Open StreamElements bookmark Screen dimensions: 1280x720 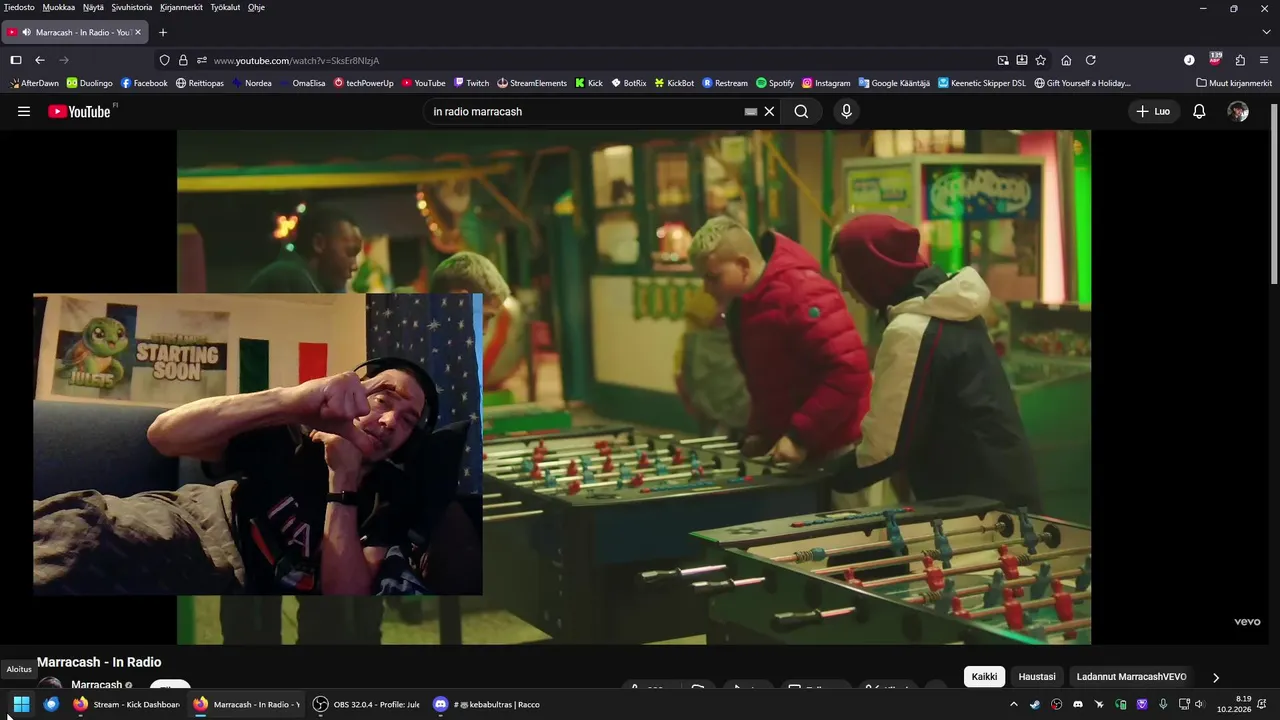(x=532, y=83)
